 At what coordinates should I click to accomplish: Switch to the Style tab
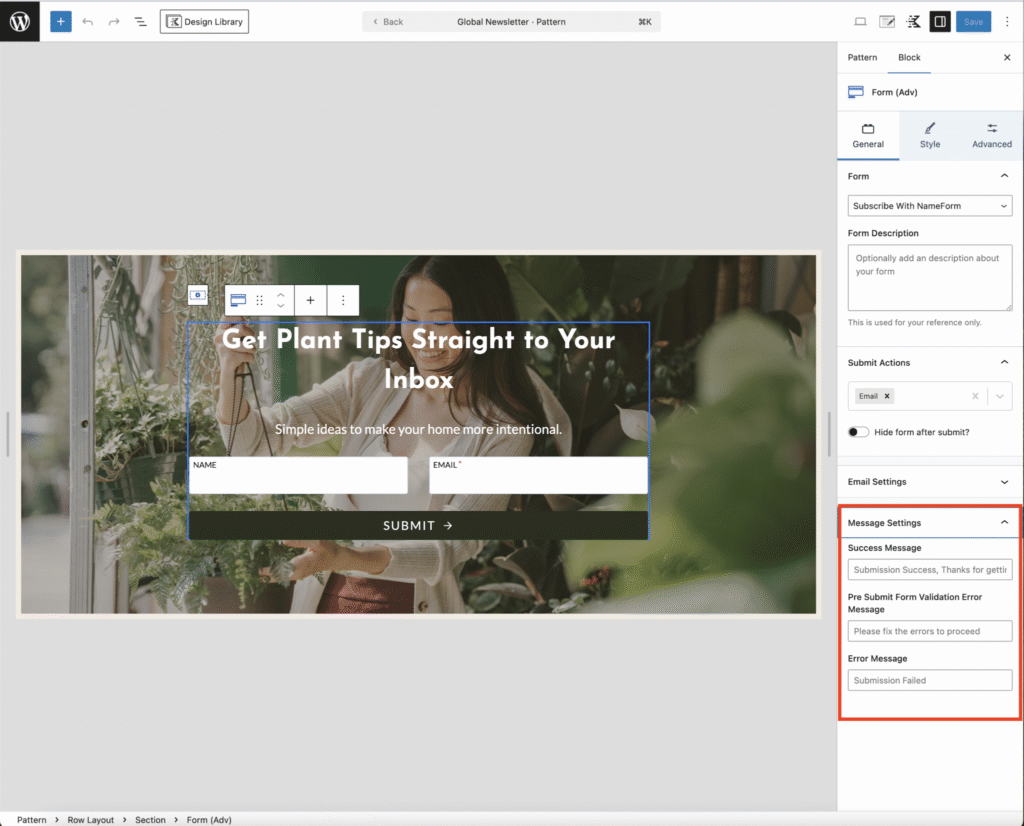930,135
